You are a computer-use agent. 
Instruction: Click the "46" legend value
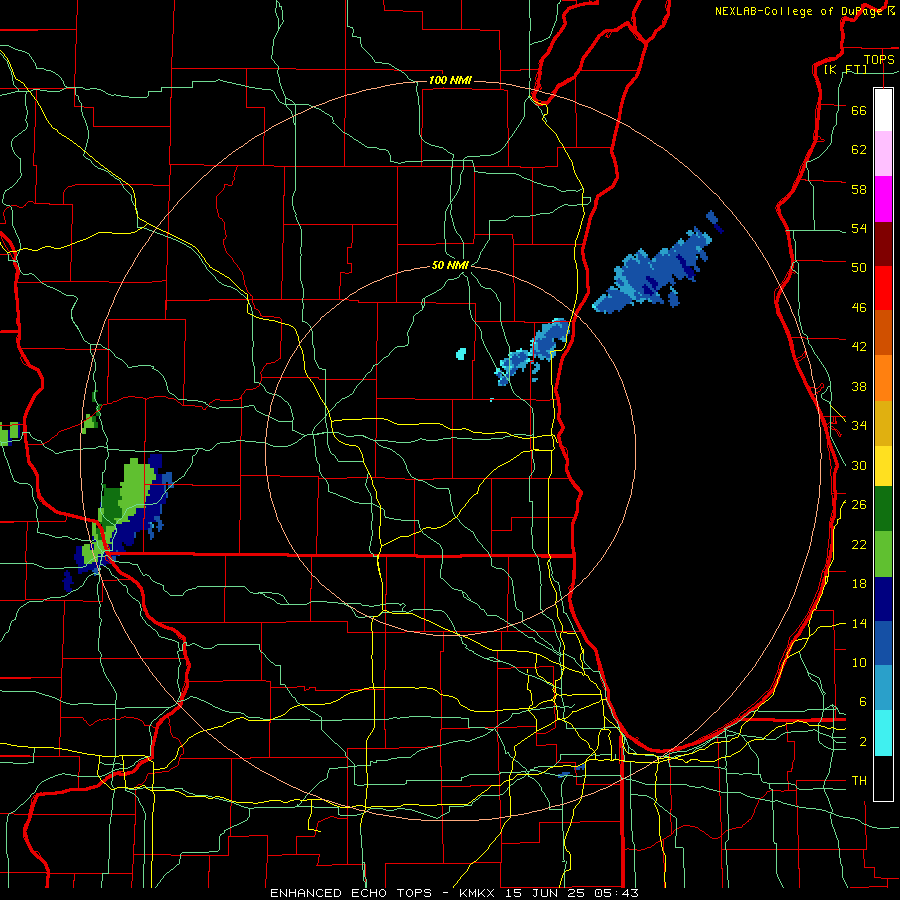[859, 308]
